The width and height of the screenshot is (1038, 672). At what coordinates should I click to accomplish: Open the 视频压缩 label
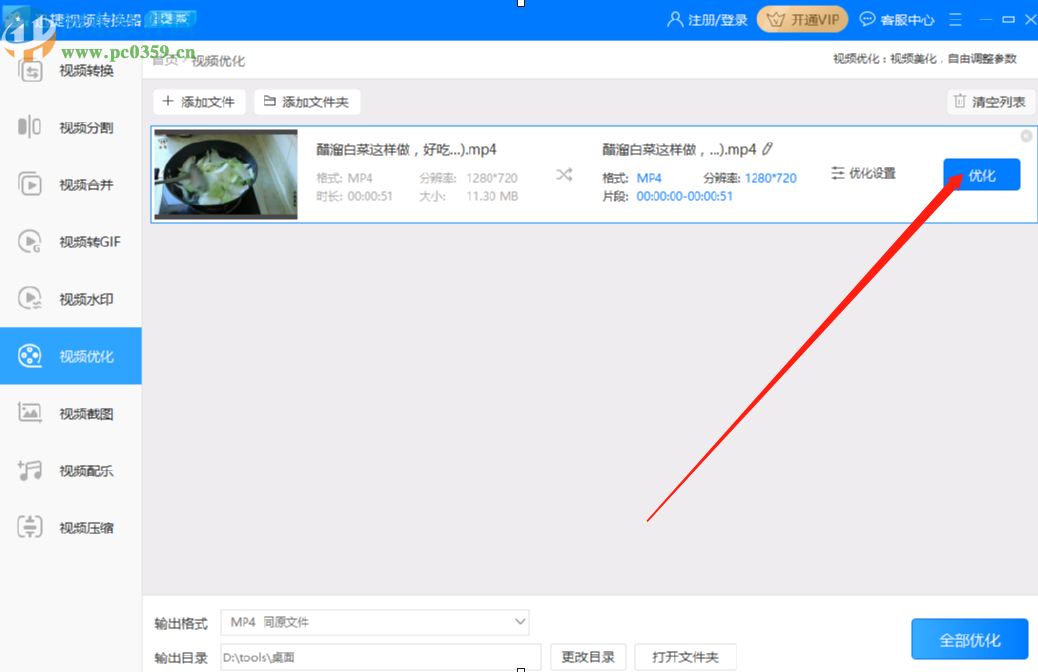(x=87, y=528)
